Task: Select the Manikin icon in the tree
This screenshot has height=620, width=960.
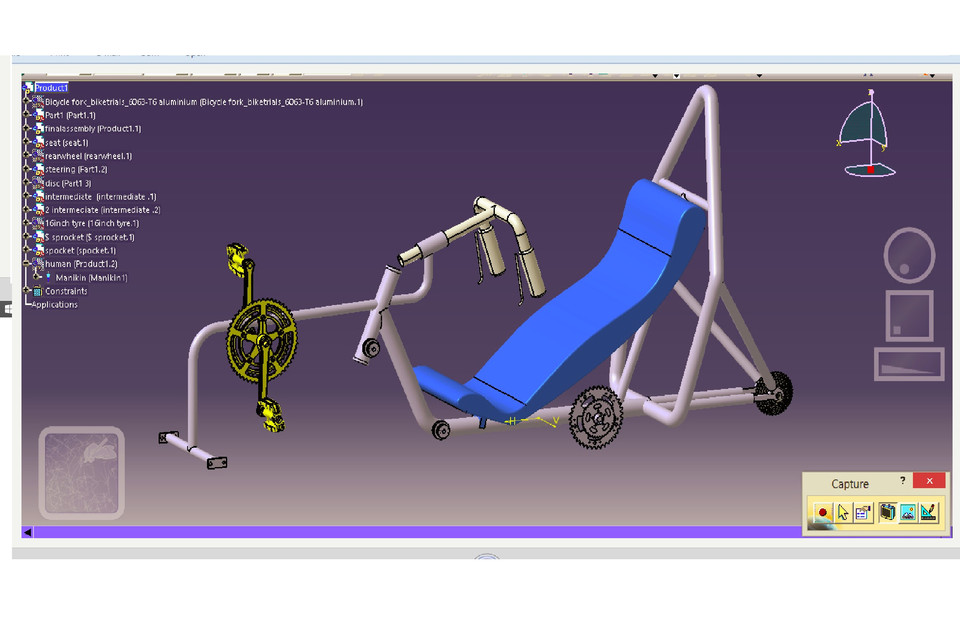Action: coord(48,277)
